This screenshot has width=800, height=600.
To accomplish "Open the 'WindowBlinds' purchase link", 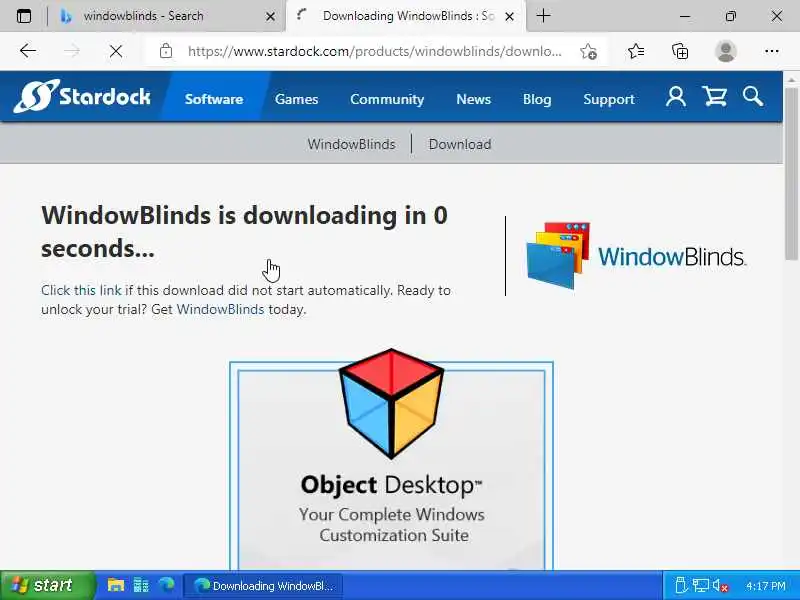I will 220,309.
